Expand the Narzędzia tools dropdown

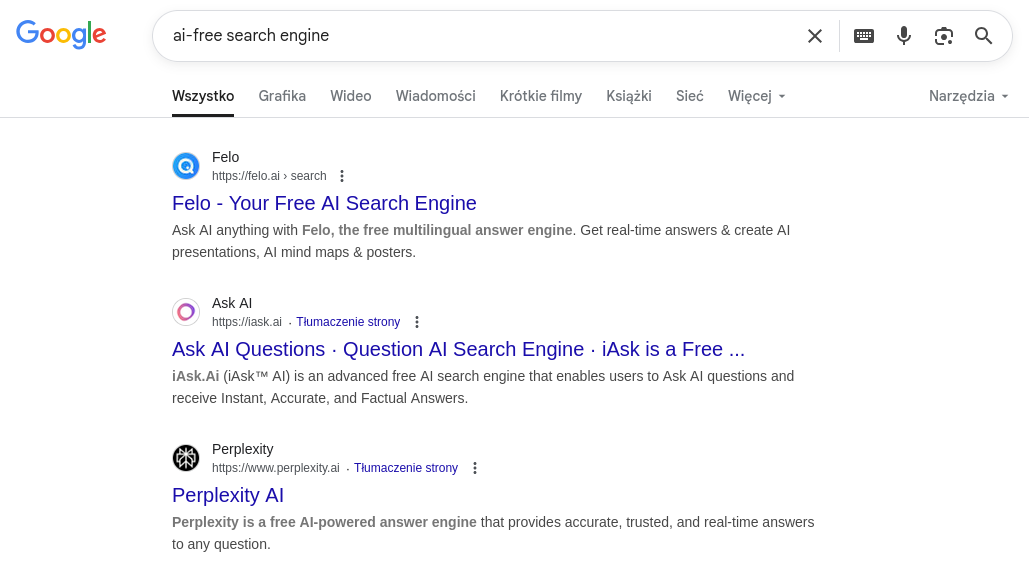pos(969,96)
